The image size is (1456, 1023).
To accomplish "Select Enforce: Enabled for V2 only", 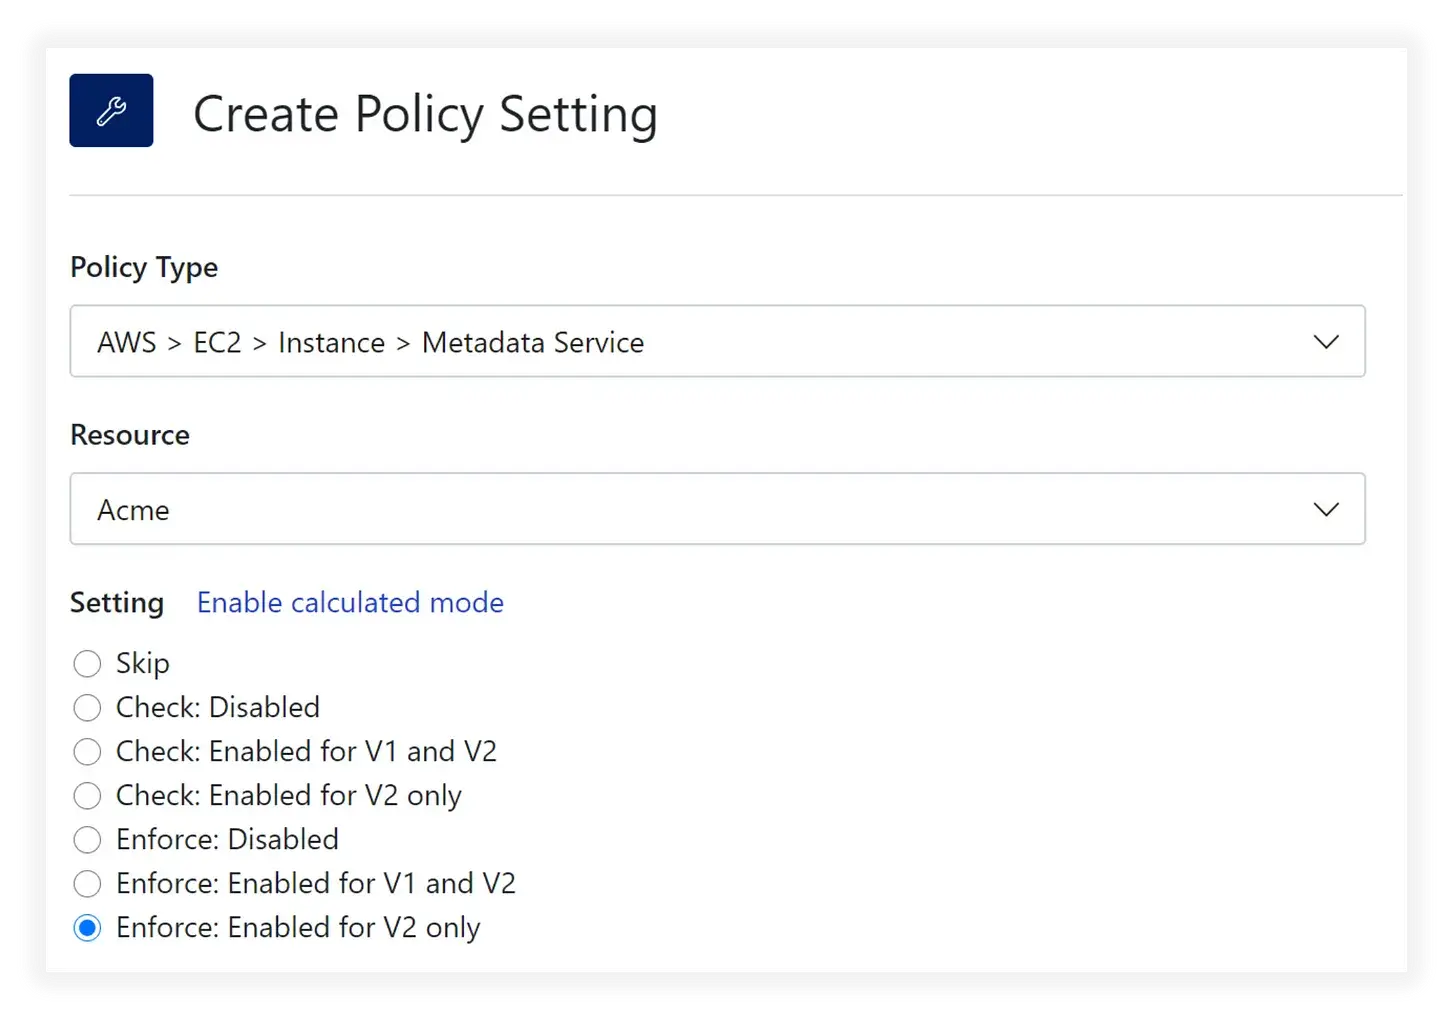I will tap(88, 927).
